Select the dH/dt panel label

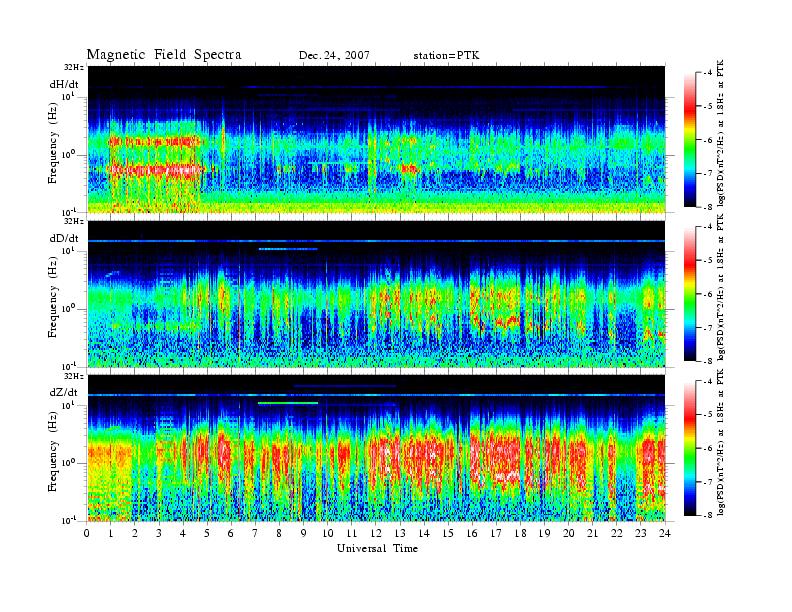(64, 84)
